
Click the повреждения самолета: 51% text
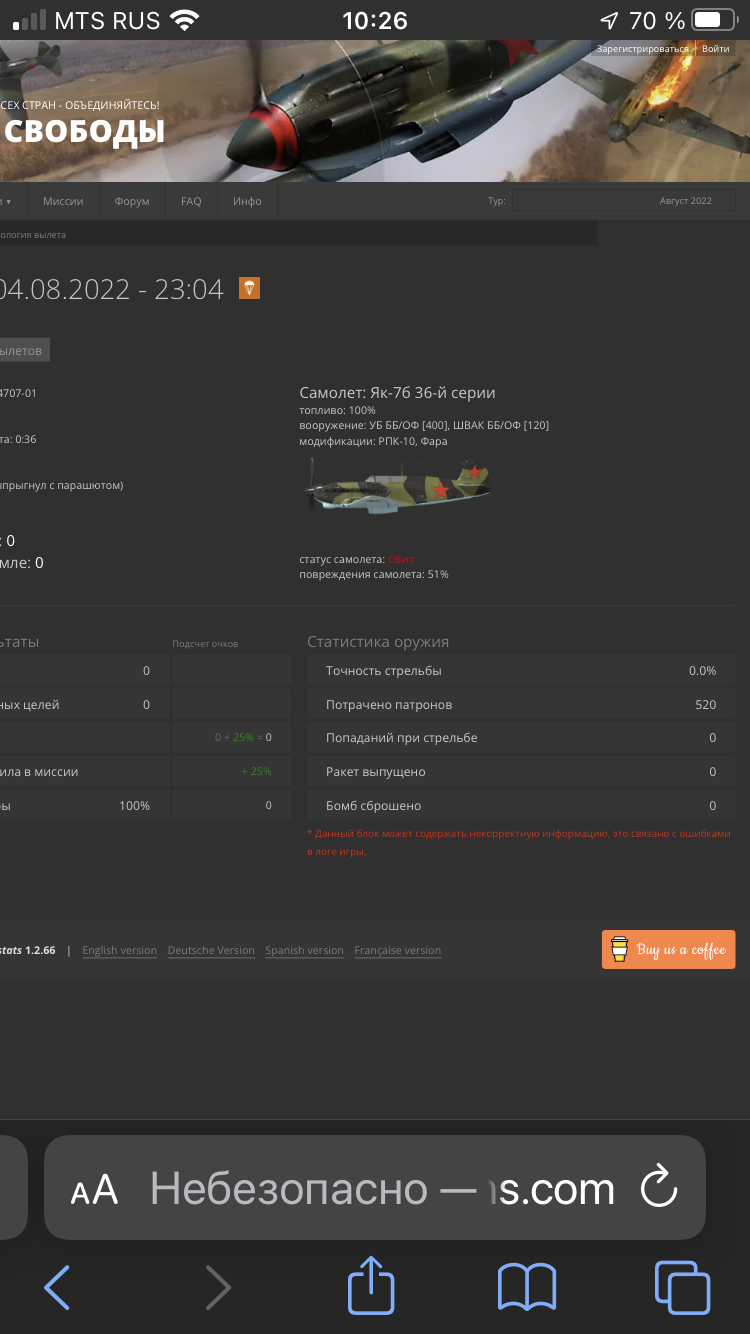point(374,574)
